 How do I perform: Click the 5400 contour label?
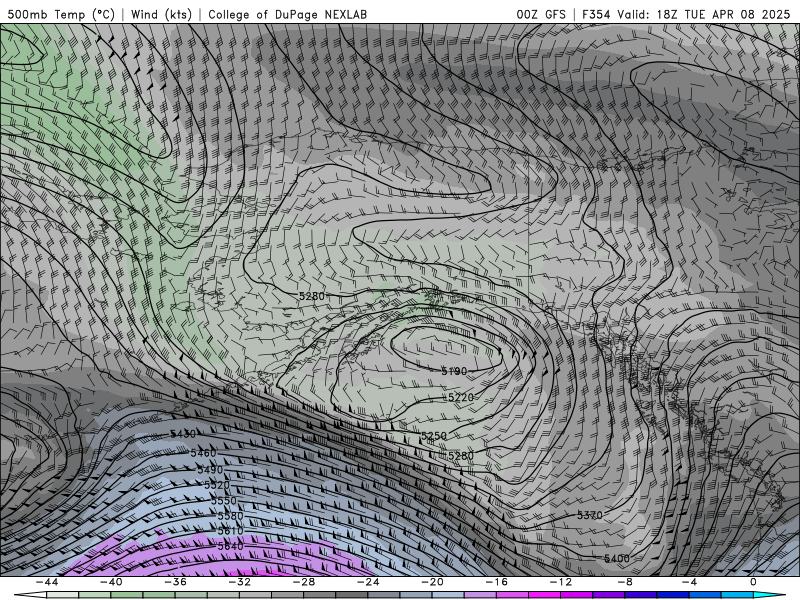pos(616,558)
